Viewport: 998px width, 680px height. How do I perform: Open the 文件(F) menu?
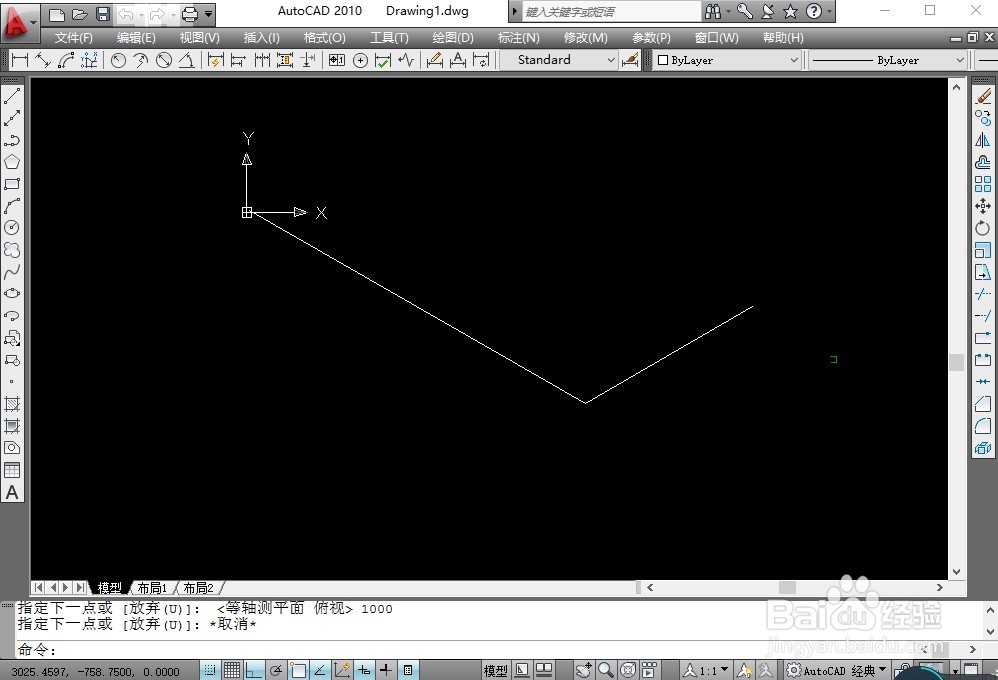[73, 38]
